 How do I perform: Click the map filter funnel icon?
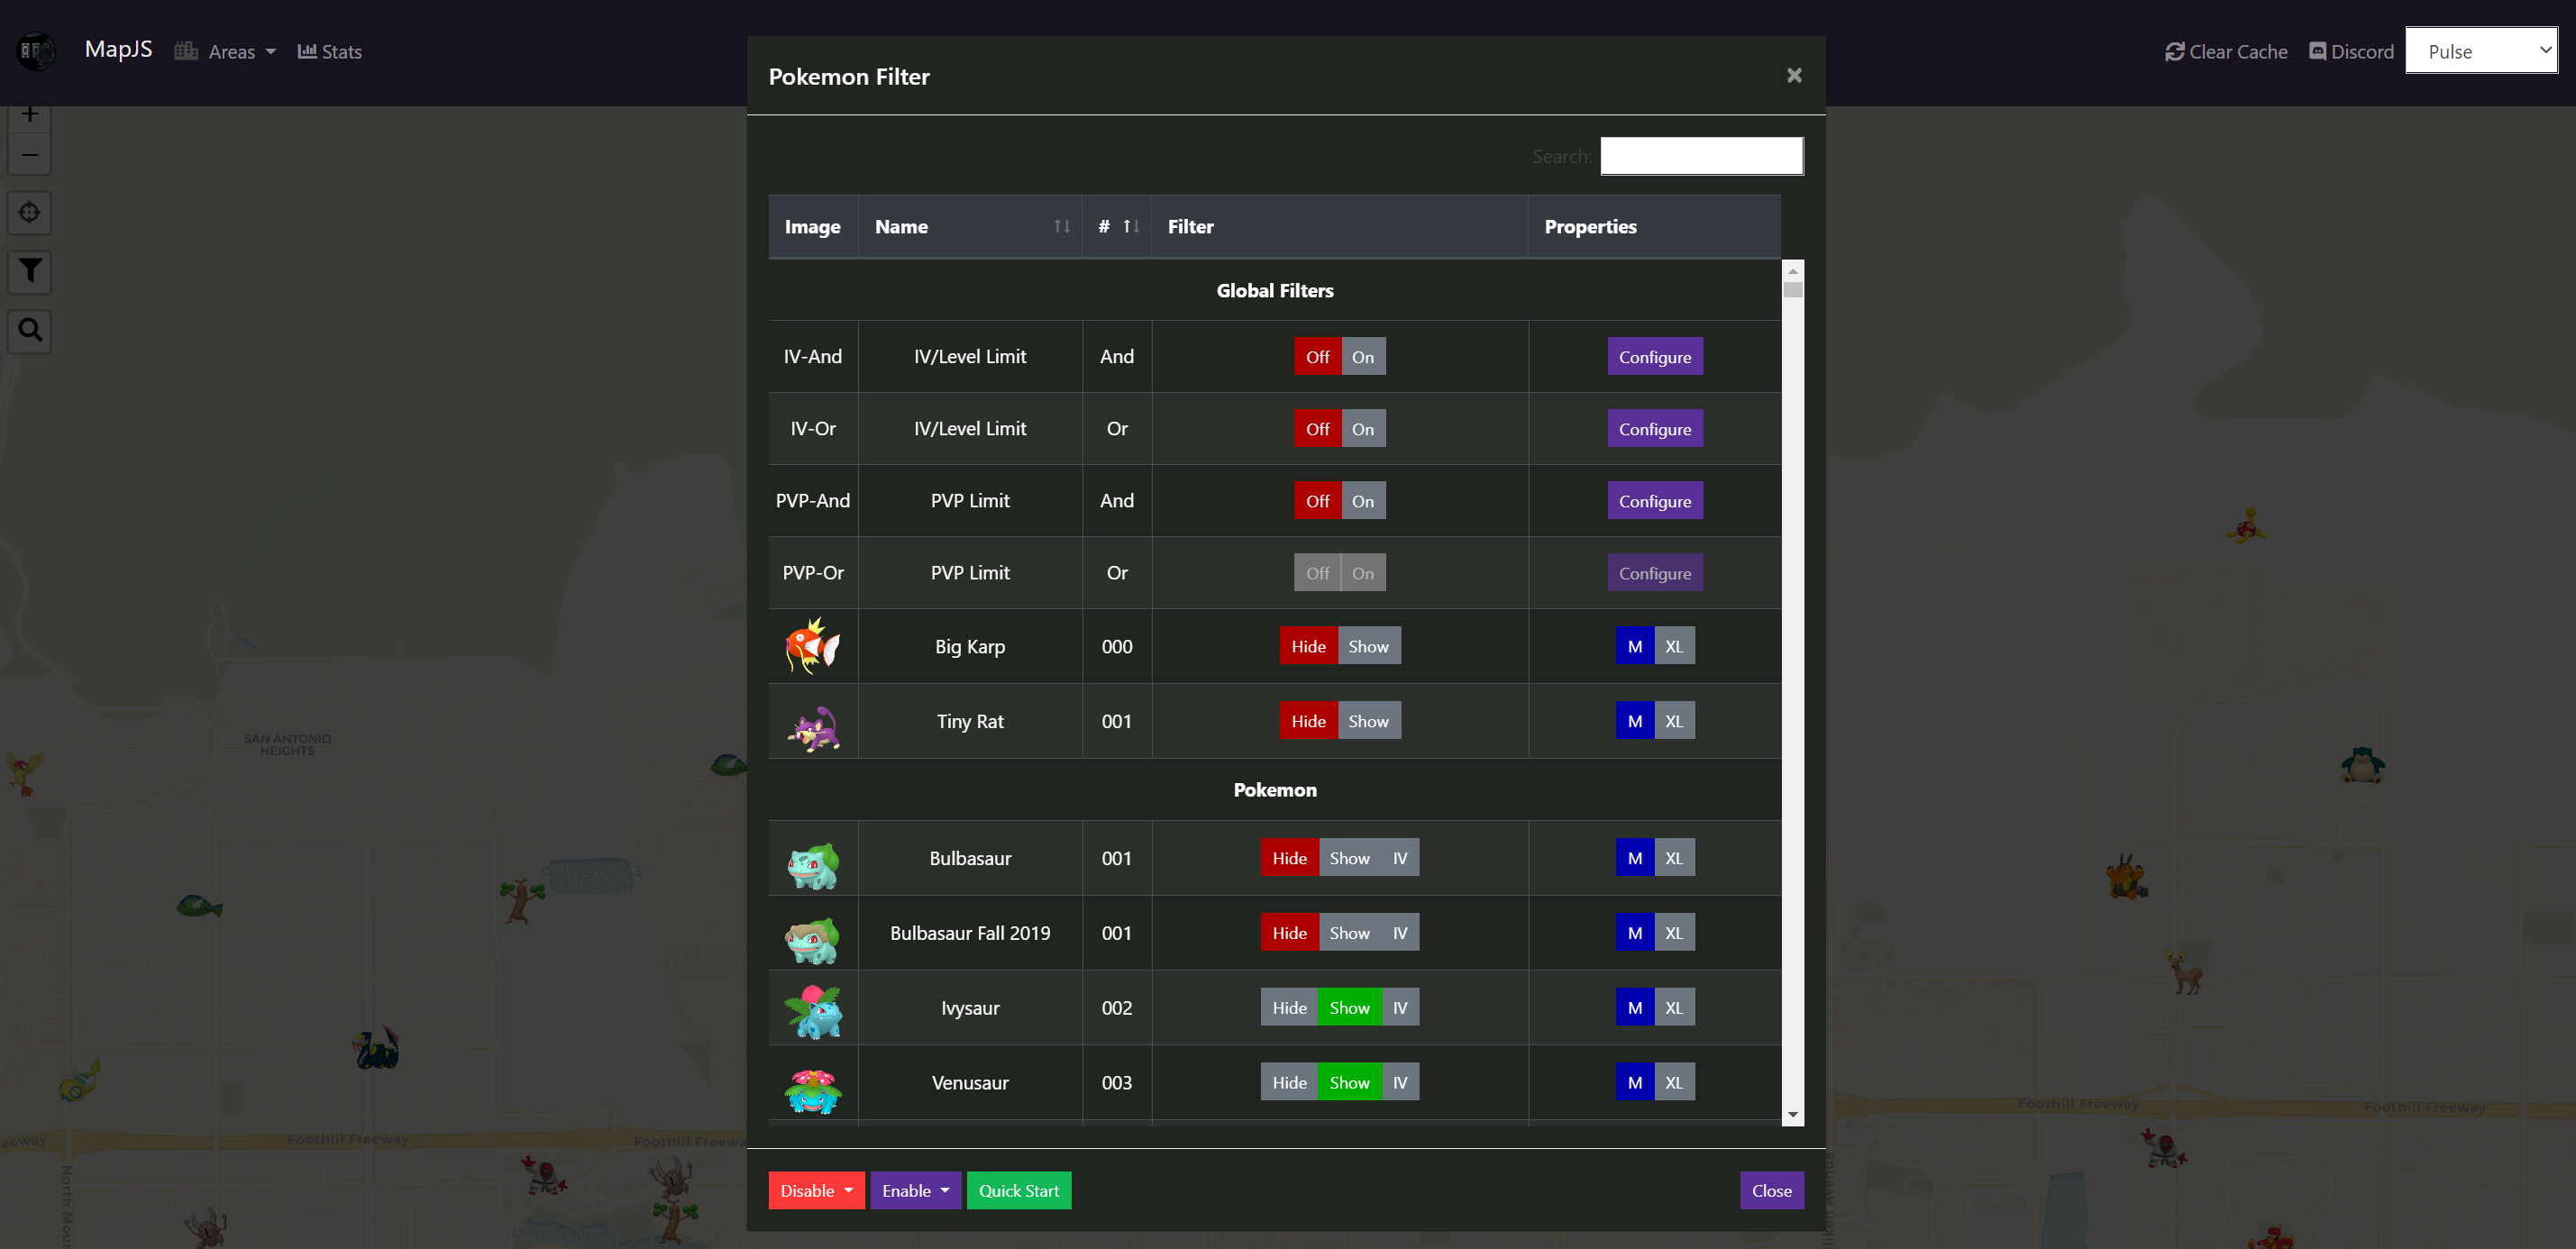(30, 271)
